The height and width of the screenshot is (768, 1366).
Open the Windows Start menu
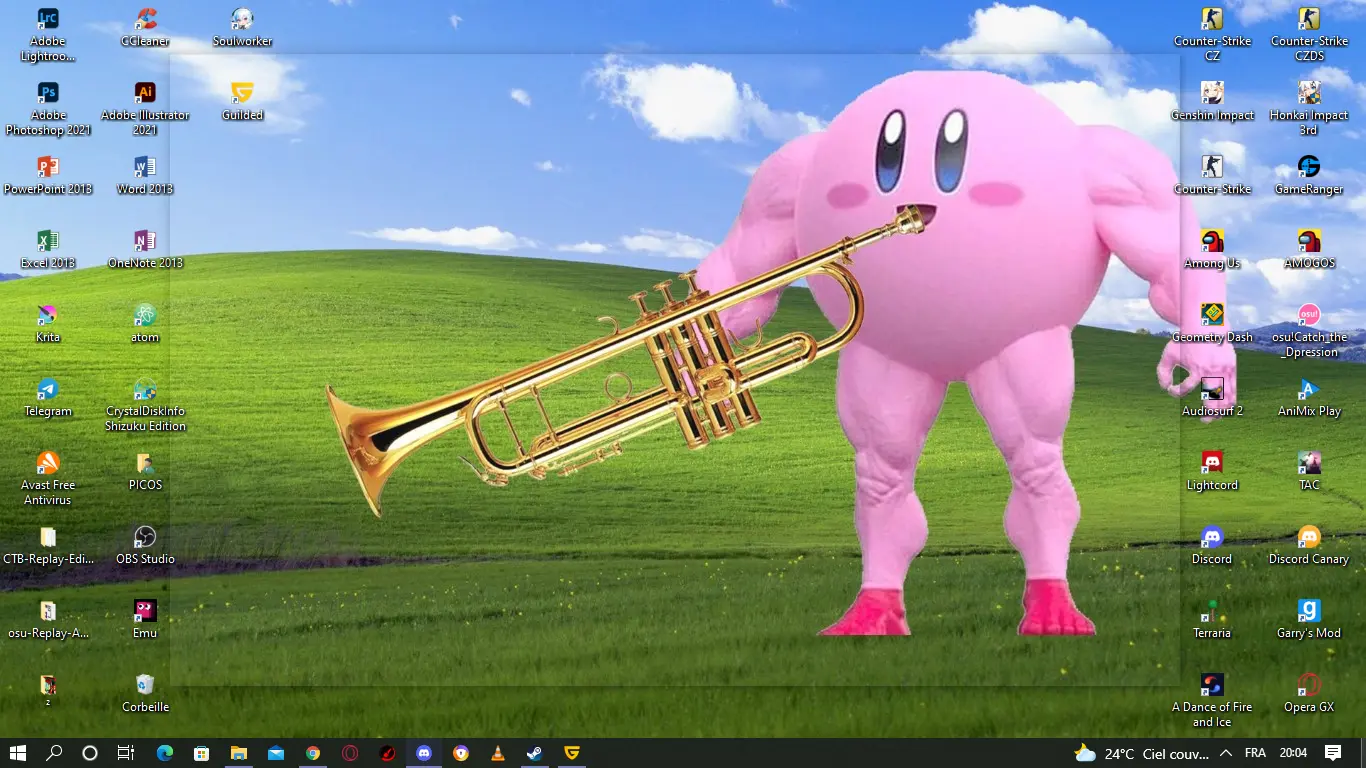coord(18,753)
